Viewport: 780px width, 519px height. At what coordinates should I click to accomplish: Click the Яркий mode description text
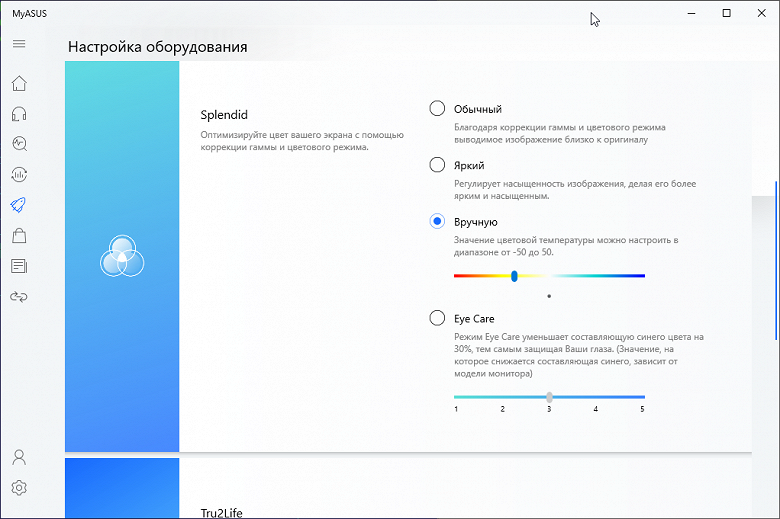pos(575,190)
